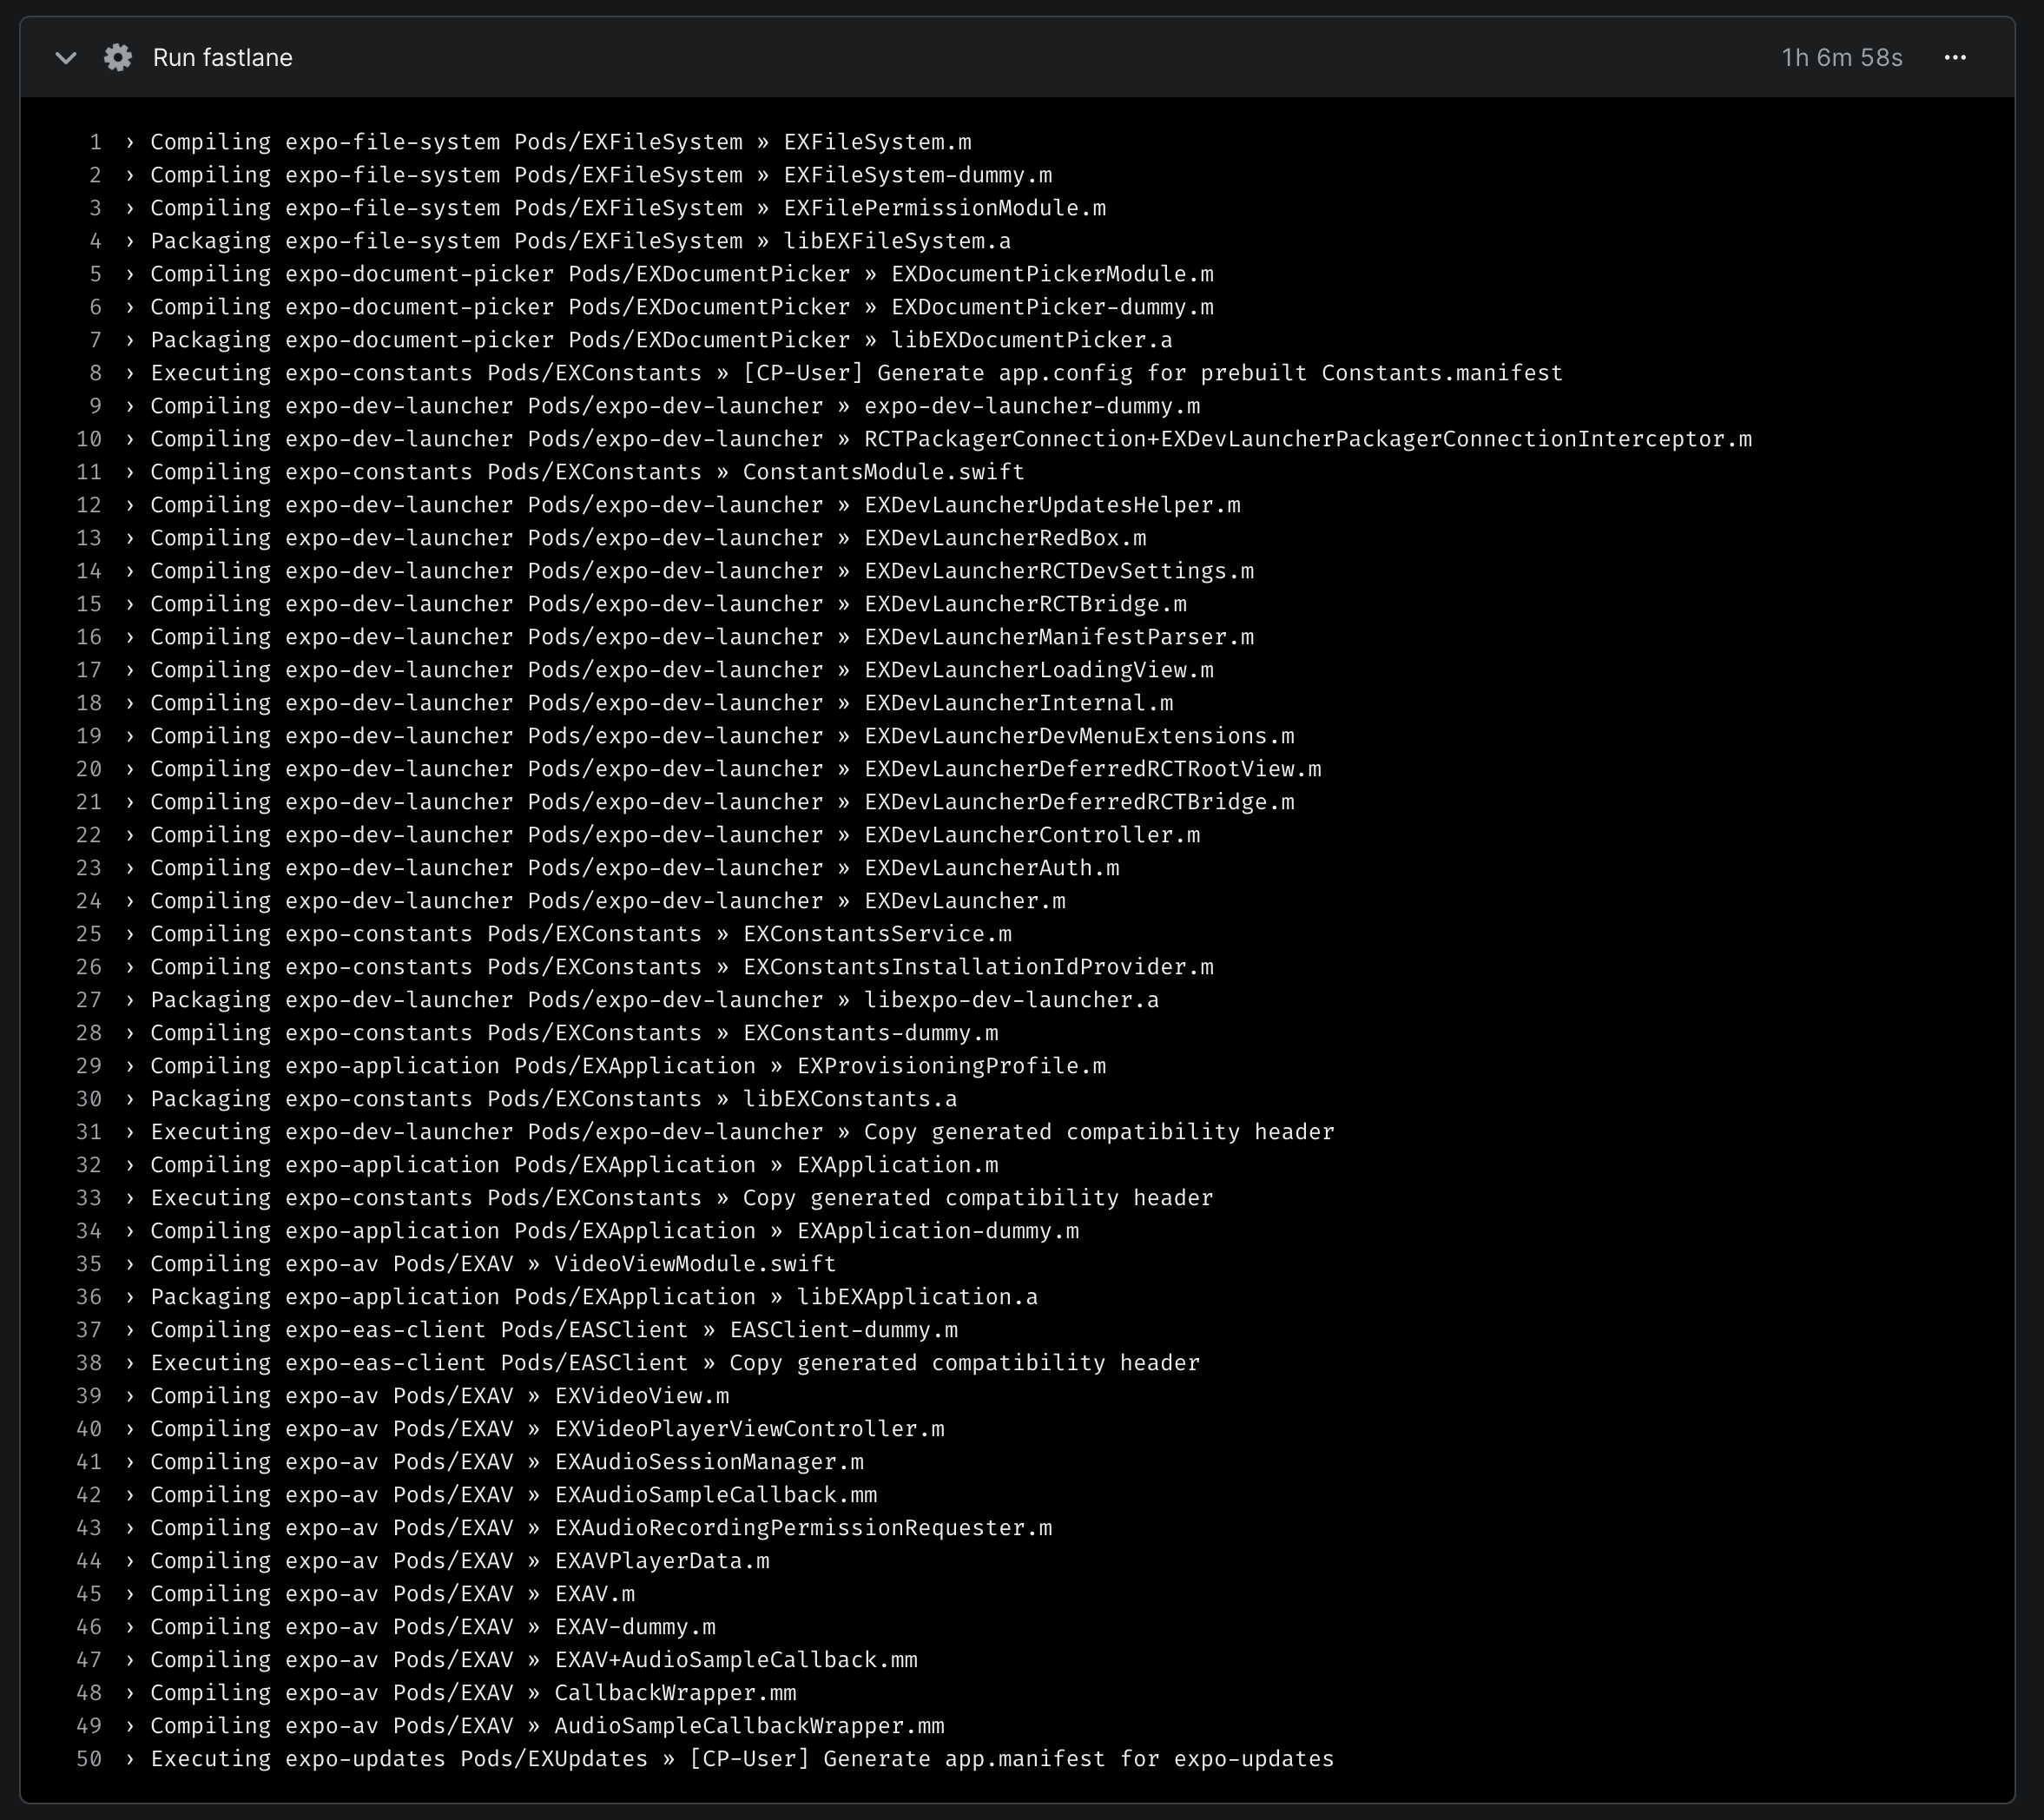Collapse the Run fastlane step
Viewport: 2044px width, 1820px height.
click(x=66, y=58)
